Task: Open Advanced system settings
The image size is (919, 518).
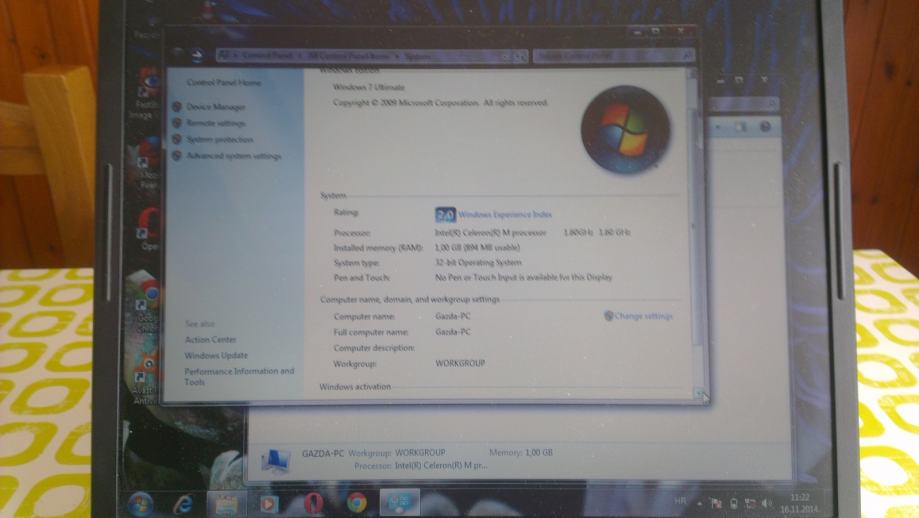Action: click(x=234, y=156)
